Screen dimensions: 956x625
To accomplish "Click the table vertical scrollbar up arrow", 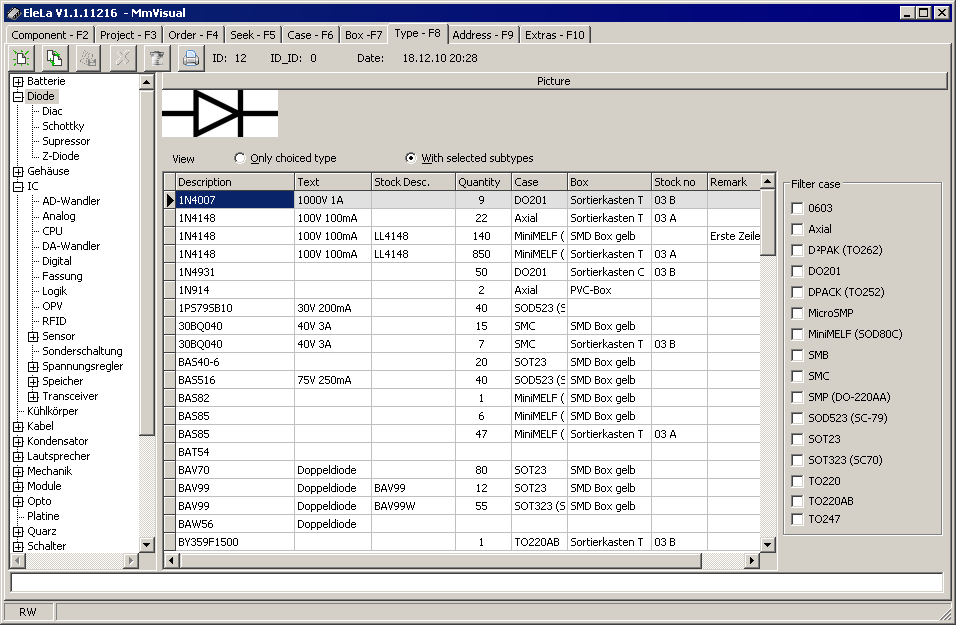I will point(768,181).
